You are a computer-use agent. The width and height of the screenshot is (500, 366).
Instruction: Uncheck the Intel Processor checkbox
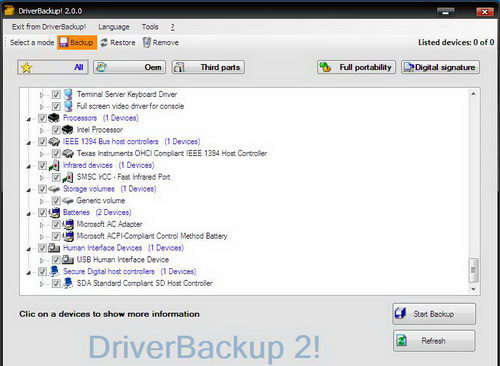pos(56,130)
